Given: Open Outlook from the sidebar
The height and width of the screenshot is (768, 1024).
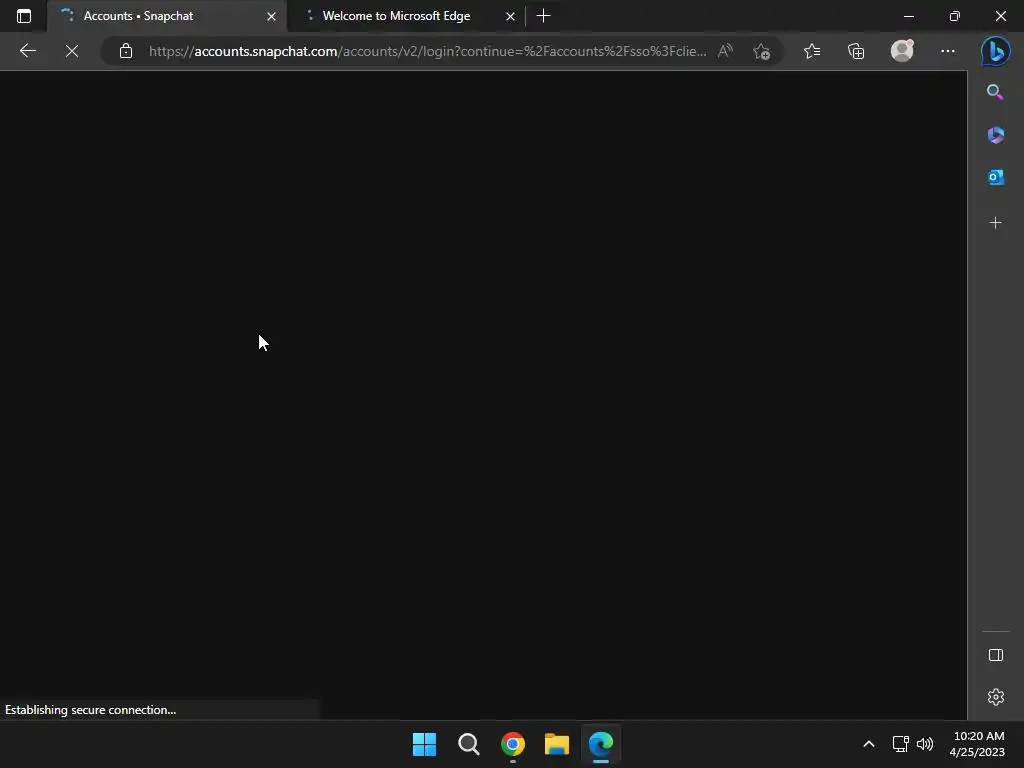Looking at the screenshot, I should [995, 177].
